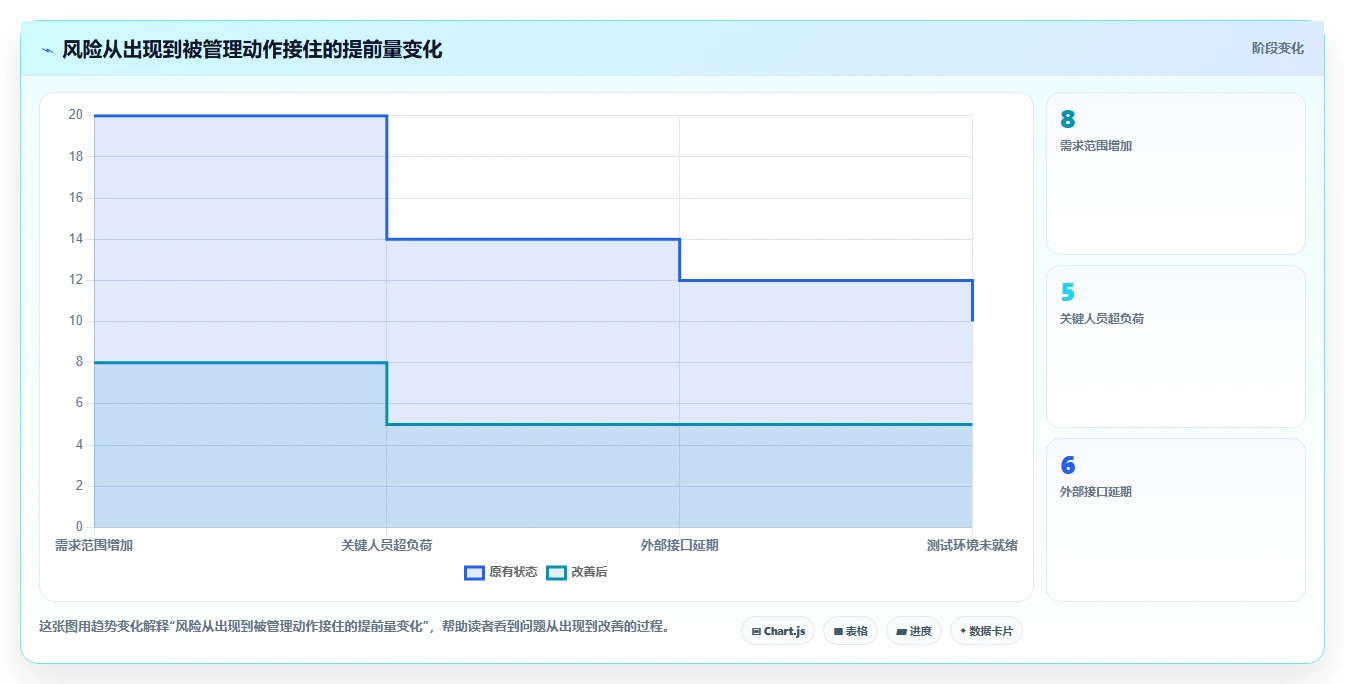Select the Chart.js tag chip
The height and width of the screenshot is (684, 1345).
(x=778, y=631)
